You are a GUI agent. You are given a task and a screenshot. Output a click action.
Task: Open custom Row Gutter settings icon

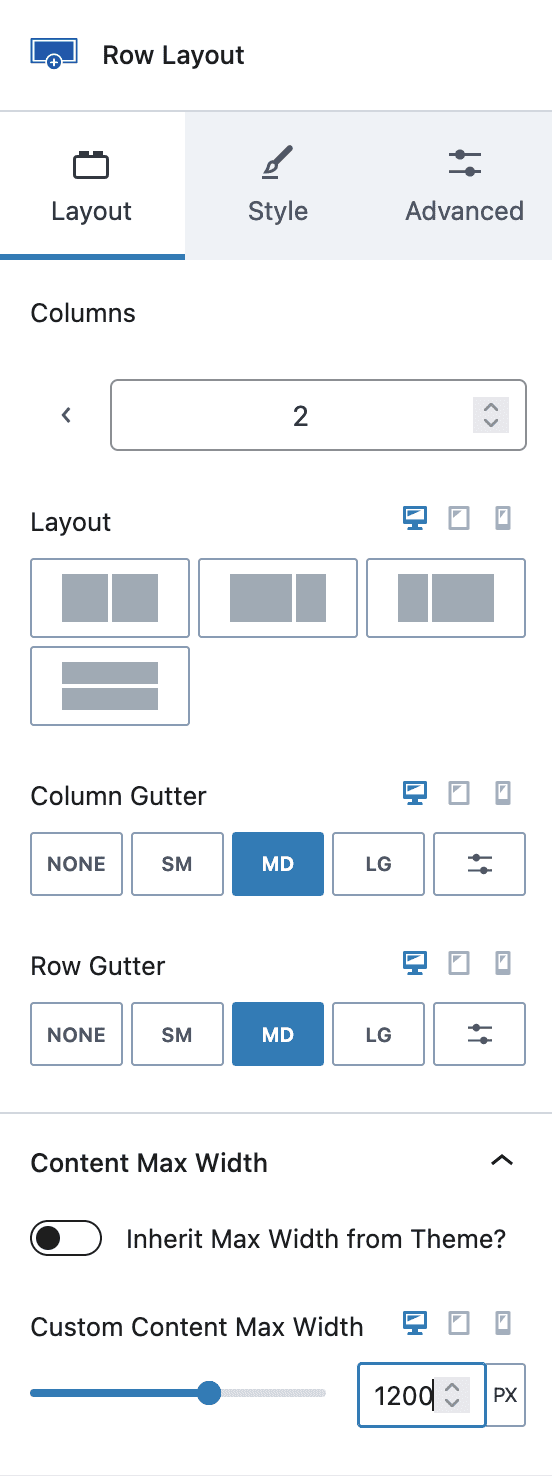click(x=479, y=1034)
